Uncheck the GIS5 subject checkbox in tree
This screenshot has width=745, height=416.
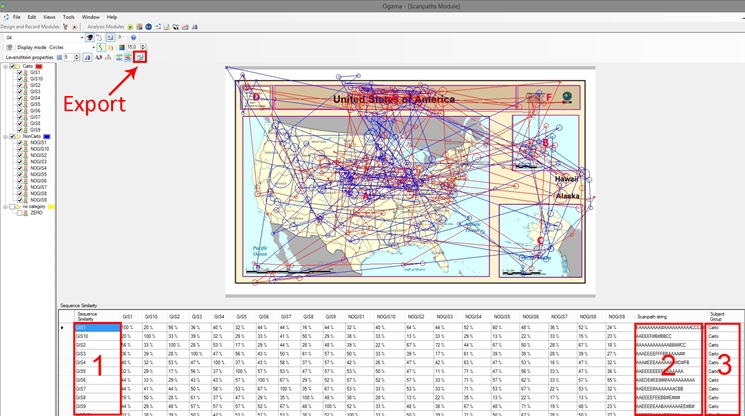click(x=19, y=104)
